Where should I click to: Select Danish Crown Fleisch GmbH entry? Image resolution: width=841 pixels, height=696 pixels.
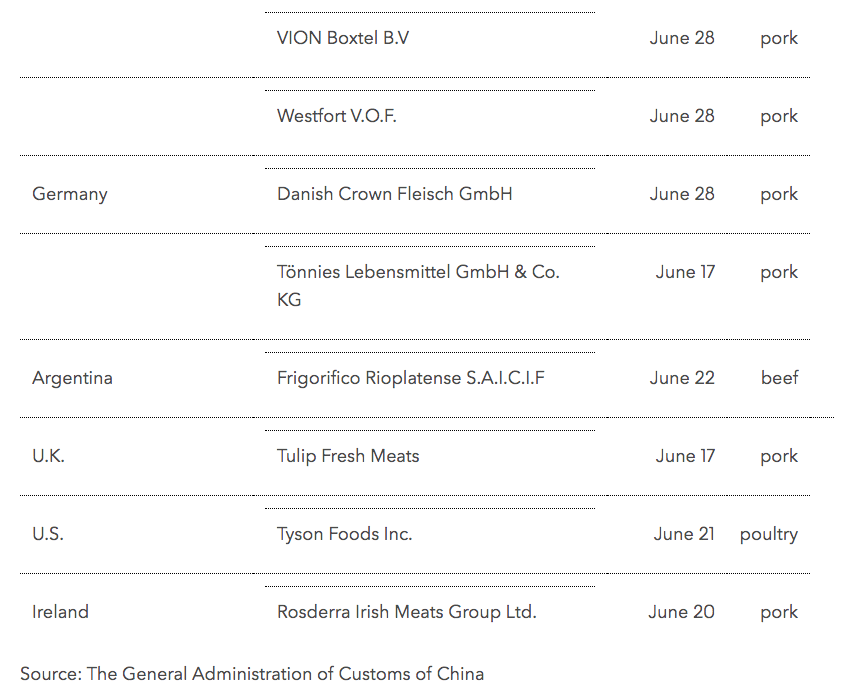coord(394,194)
